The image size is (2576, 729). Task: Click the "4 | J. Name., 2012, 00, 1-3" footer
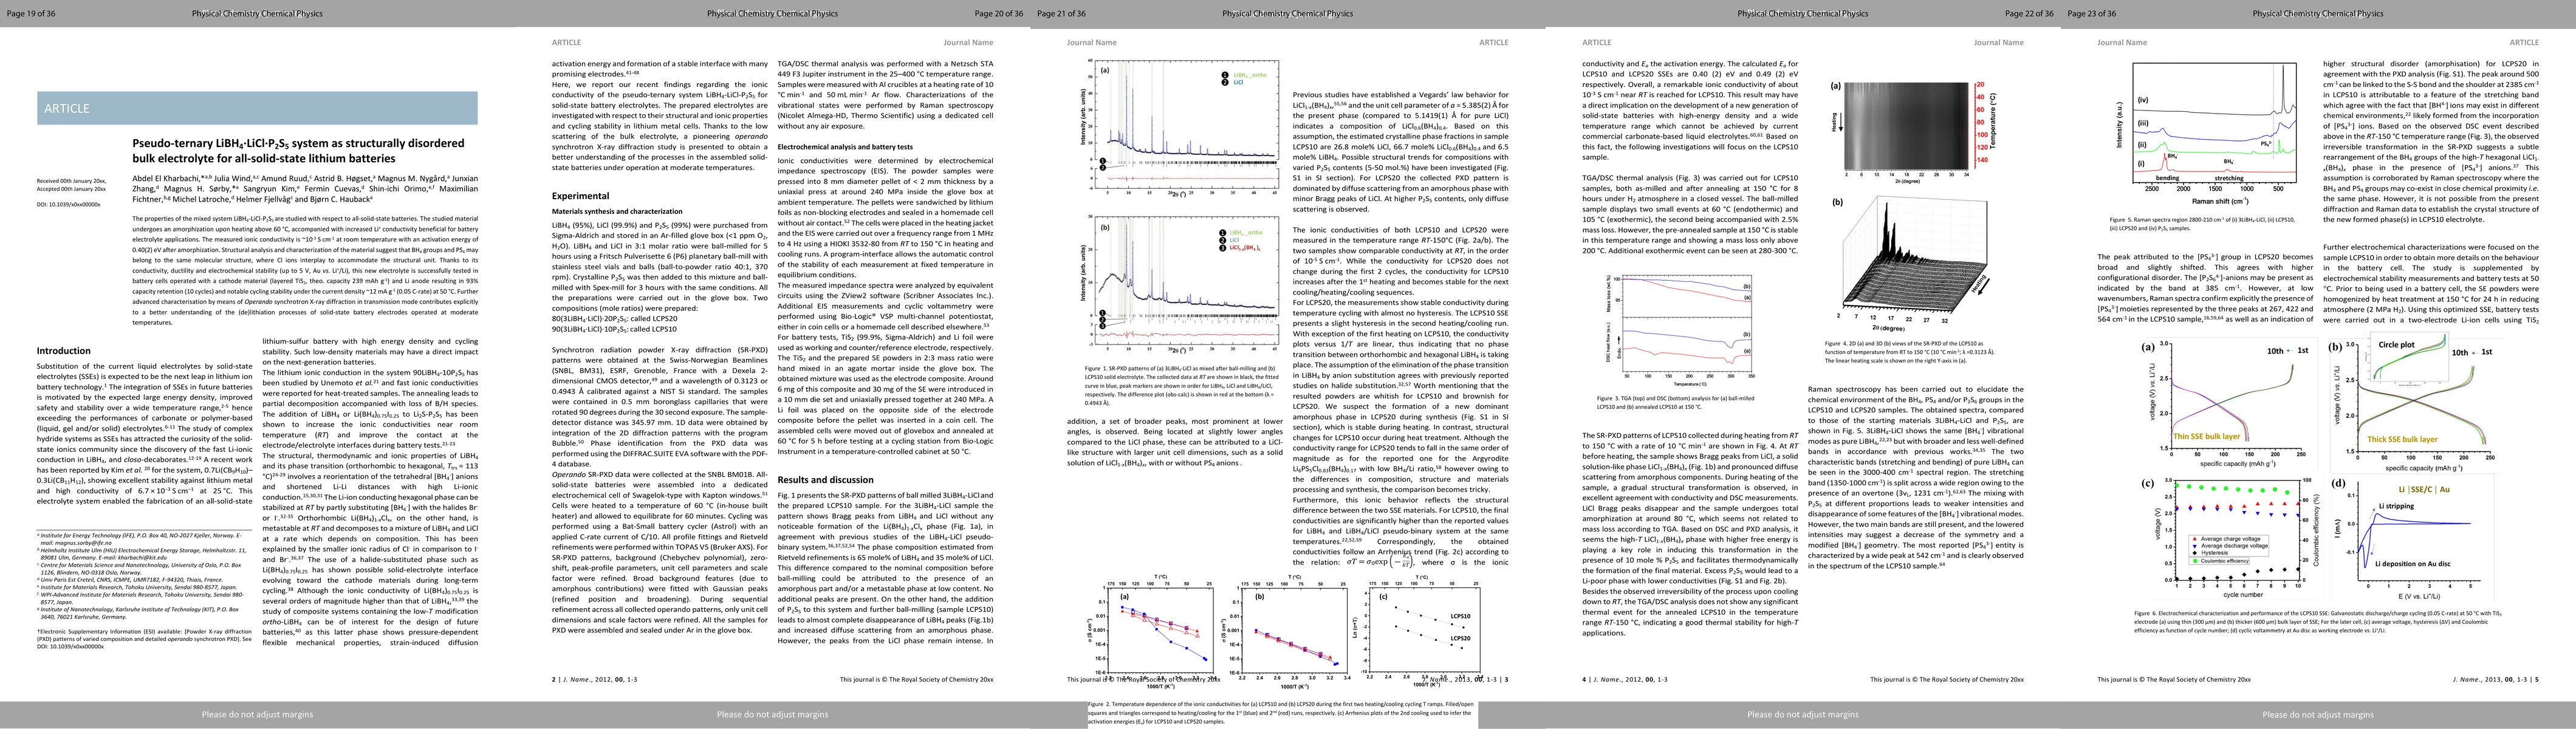click(x=1625, y=680)
